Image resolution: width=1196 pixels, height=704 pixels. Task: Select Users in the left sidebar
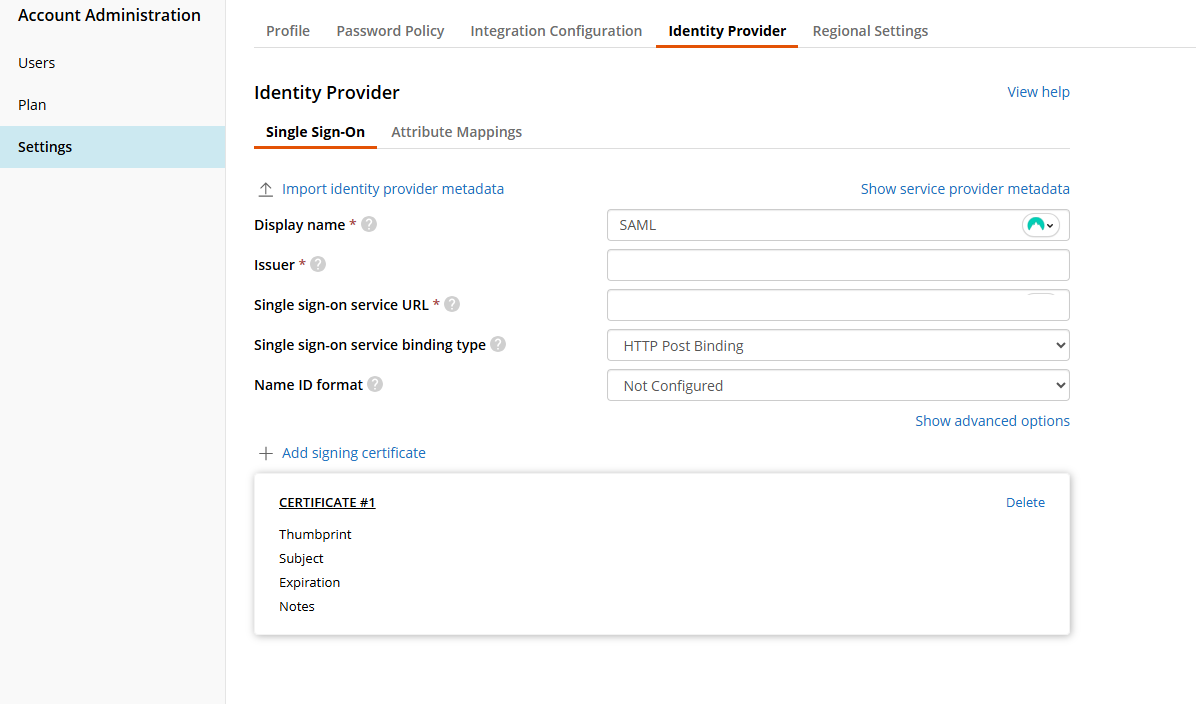37,63
